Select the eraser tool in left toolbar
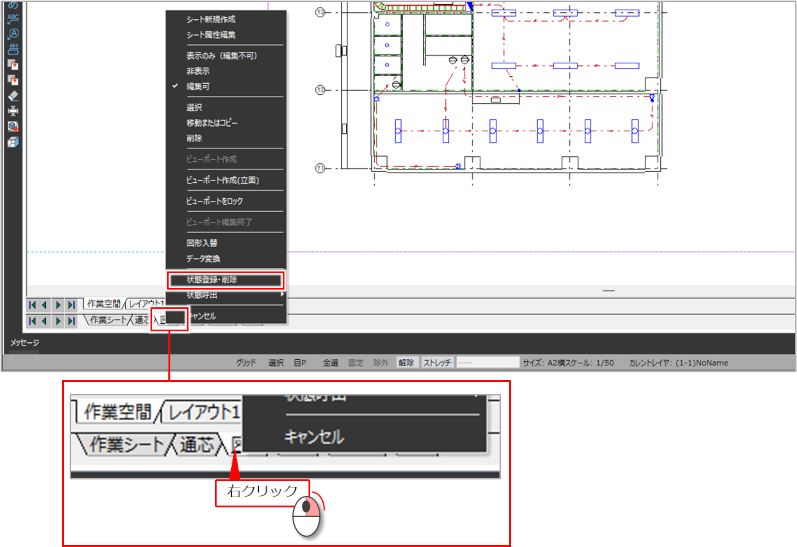The image size is (797, 547). (14, 95)
